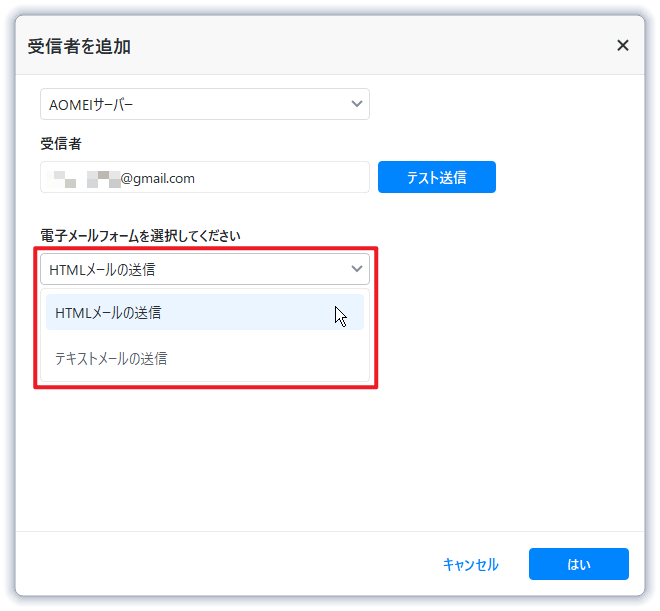Click the empty footer area left of キャンセル

pyautogui.click(x=220, y=564)
